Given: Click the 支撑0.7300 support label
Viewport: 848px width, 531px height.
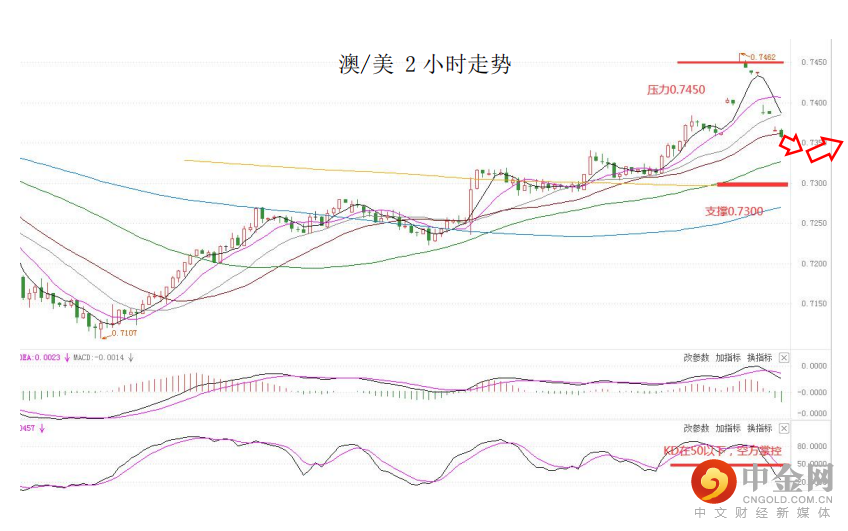Looking at the screenshot, I should point(734,211).
